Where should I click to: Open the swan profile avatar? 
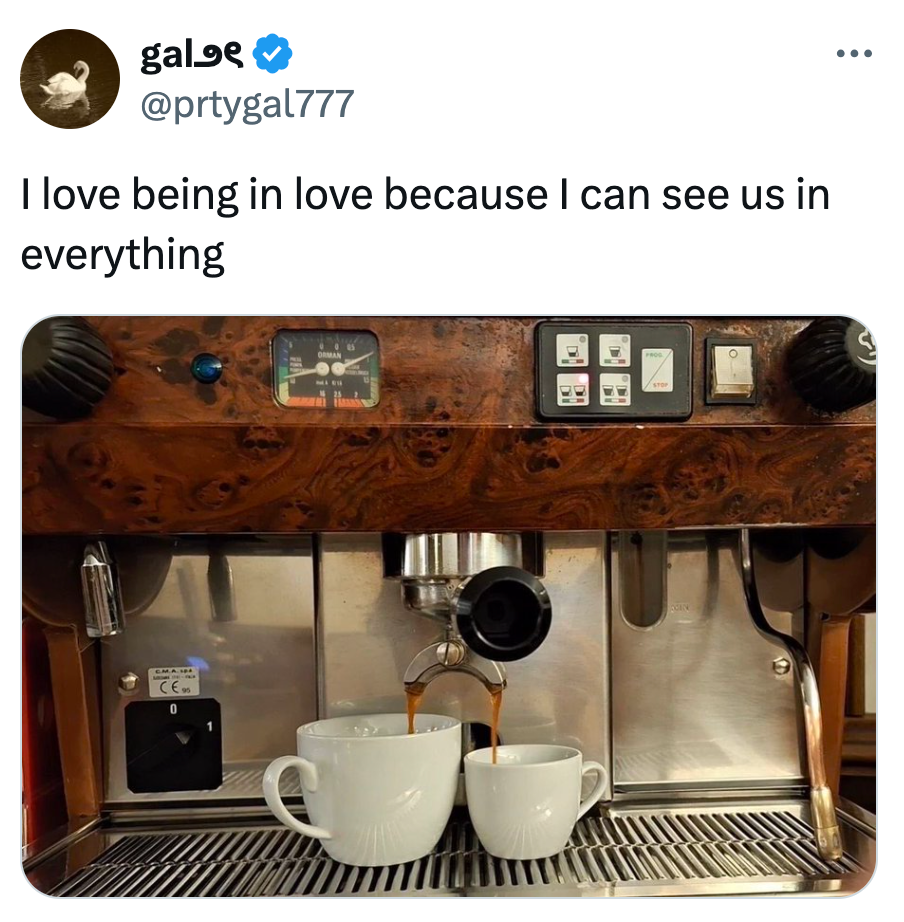point(69,79)
